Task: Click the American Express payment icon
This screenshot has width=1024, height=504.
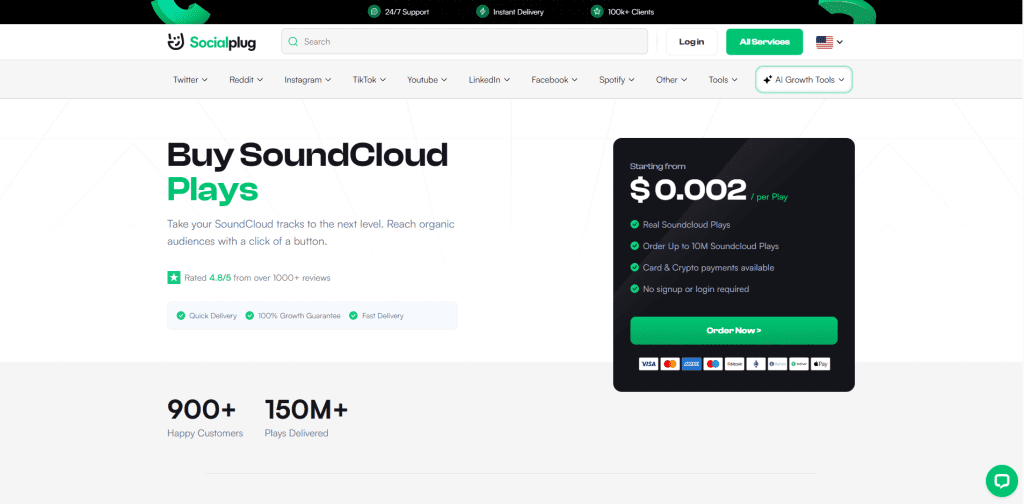Action: 691,364
